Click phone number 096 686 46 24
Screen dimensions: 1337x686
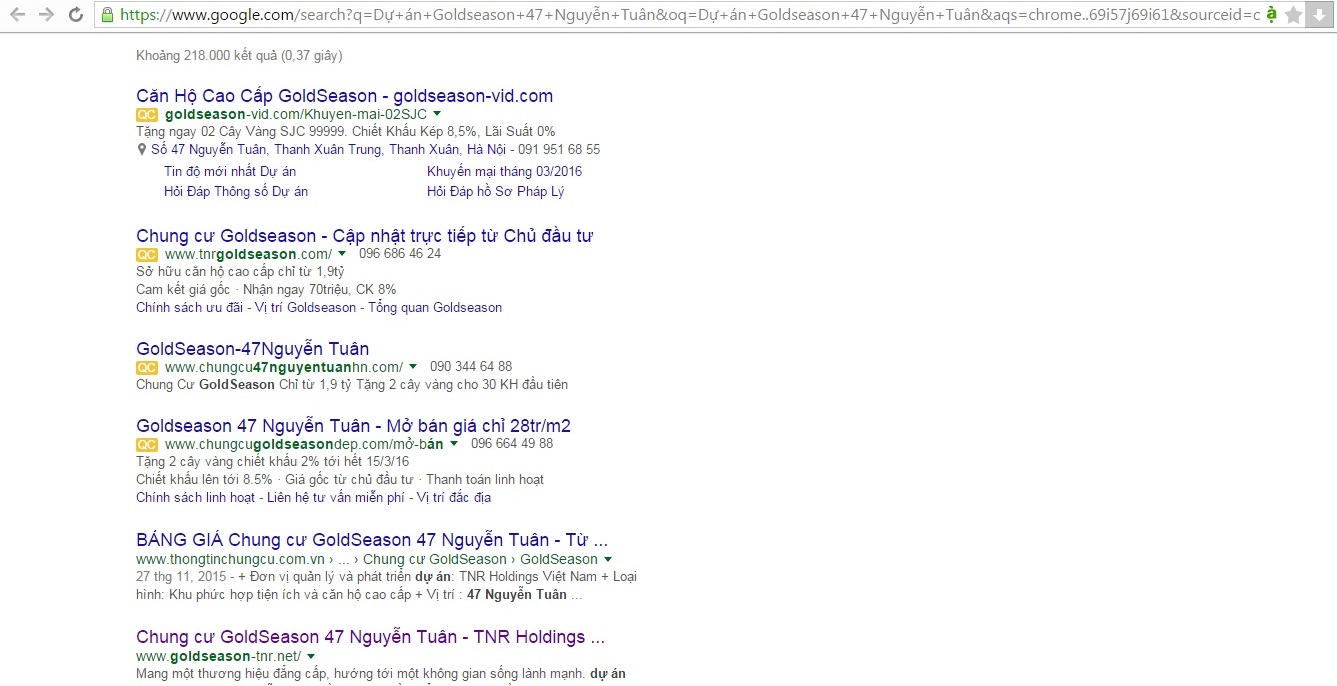point(400,254)
